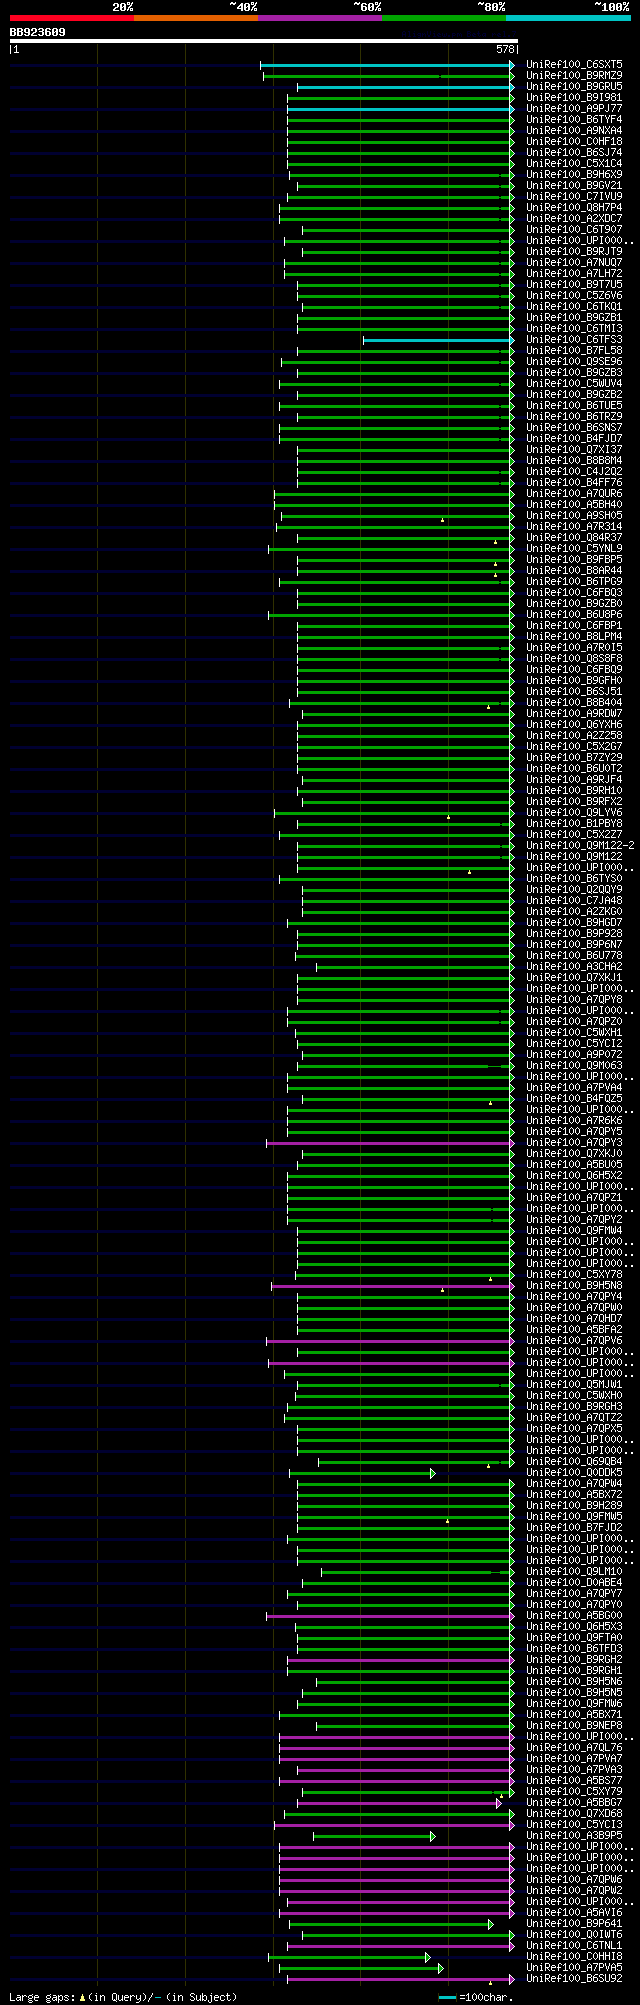Image resolution: width=640 pixels, height=2005 pixels.
Task: Click the short cyan alignment bar for C6TFS3
Action: coord(439,340)
